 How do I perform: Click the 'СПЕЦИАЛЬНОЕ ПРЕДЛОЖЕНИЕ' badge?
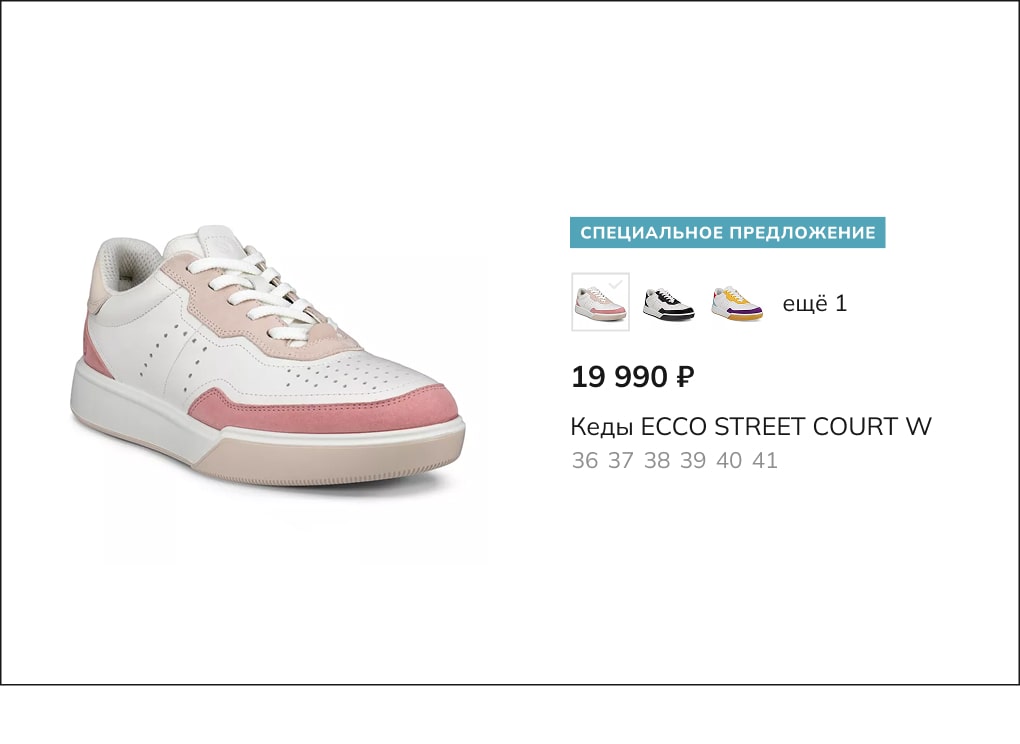[727, 233]
